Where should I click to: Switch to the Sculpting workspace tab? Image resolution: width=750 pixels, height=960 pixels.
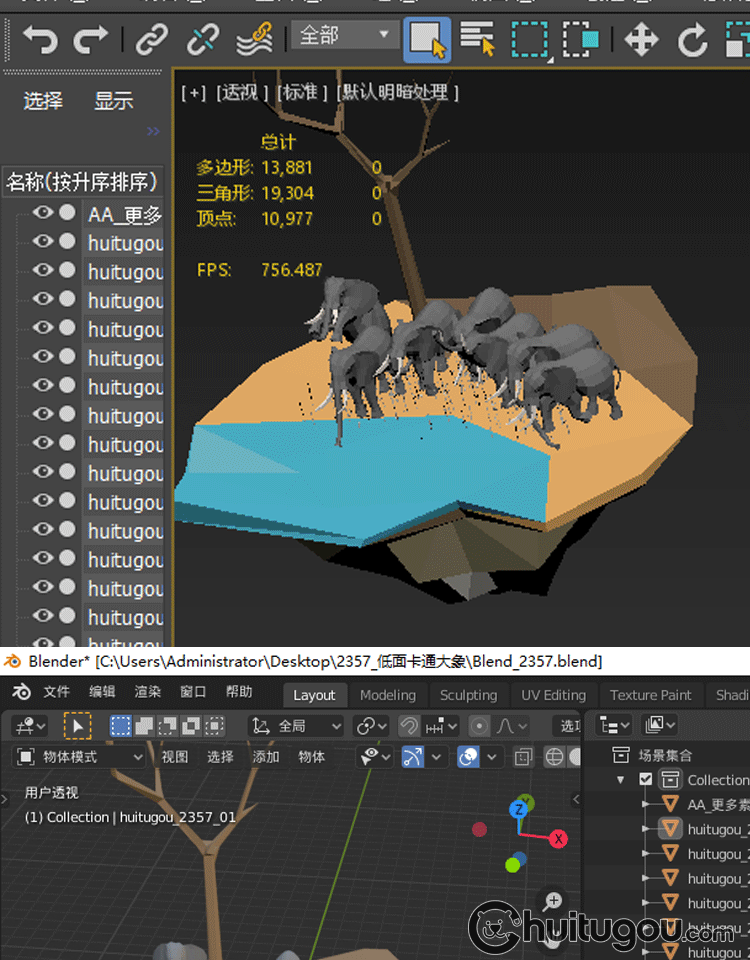(x=468, y=695)
